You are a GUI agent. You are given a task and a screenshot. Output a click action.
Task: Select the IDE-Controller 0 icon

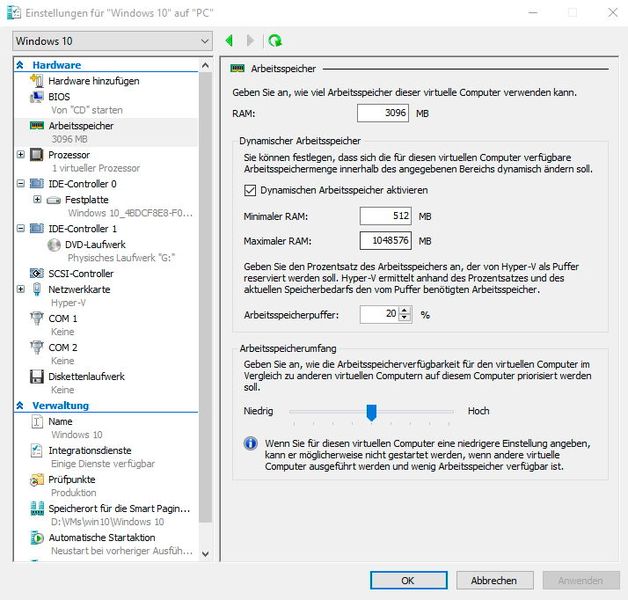[x=36, y=183]
